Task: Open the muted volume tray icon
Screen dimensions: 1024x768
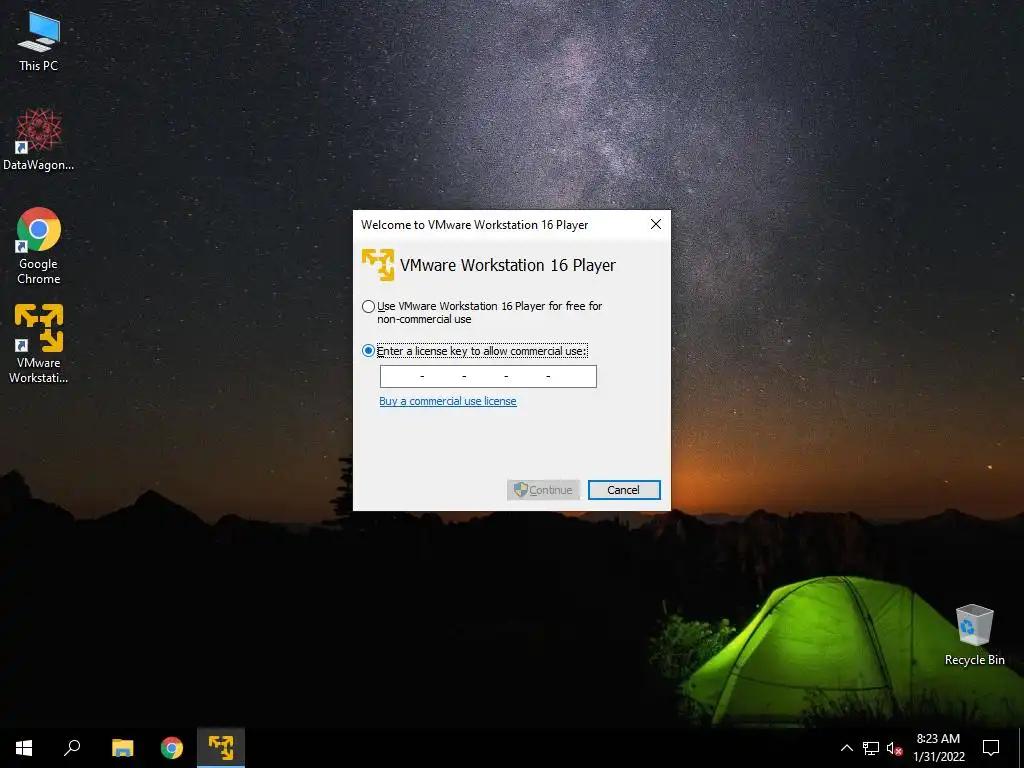Action: point(894,748)
